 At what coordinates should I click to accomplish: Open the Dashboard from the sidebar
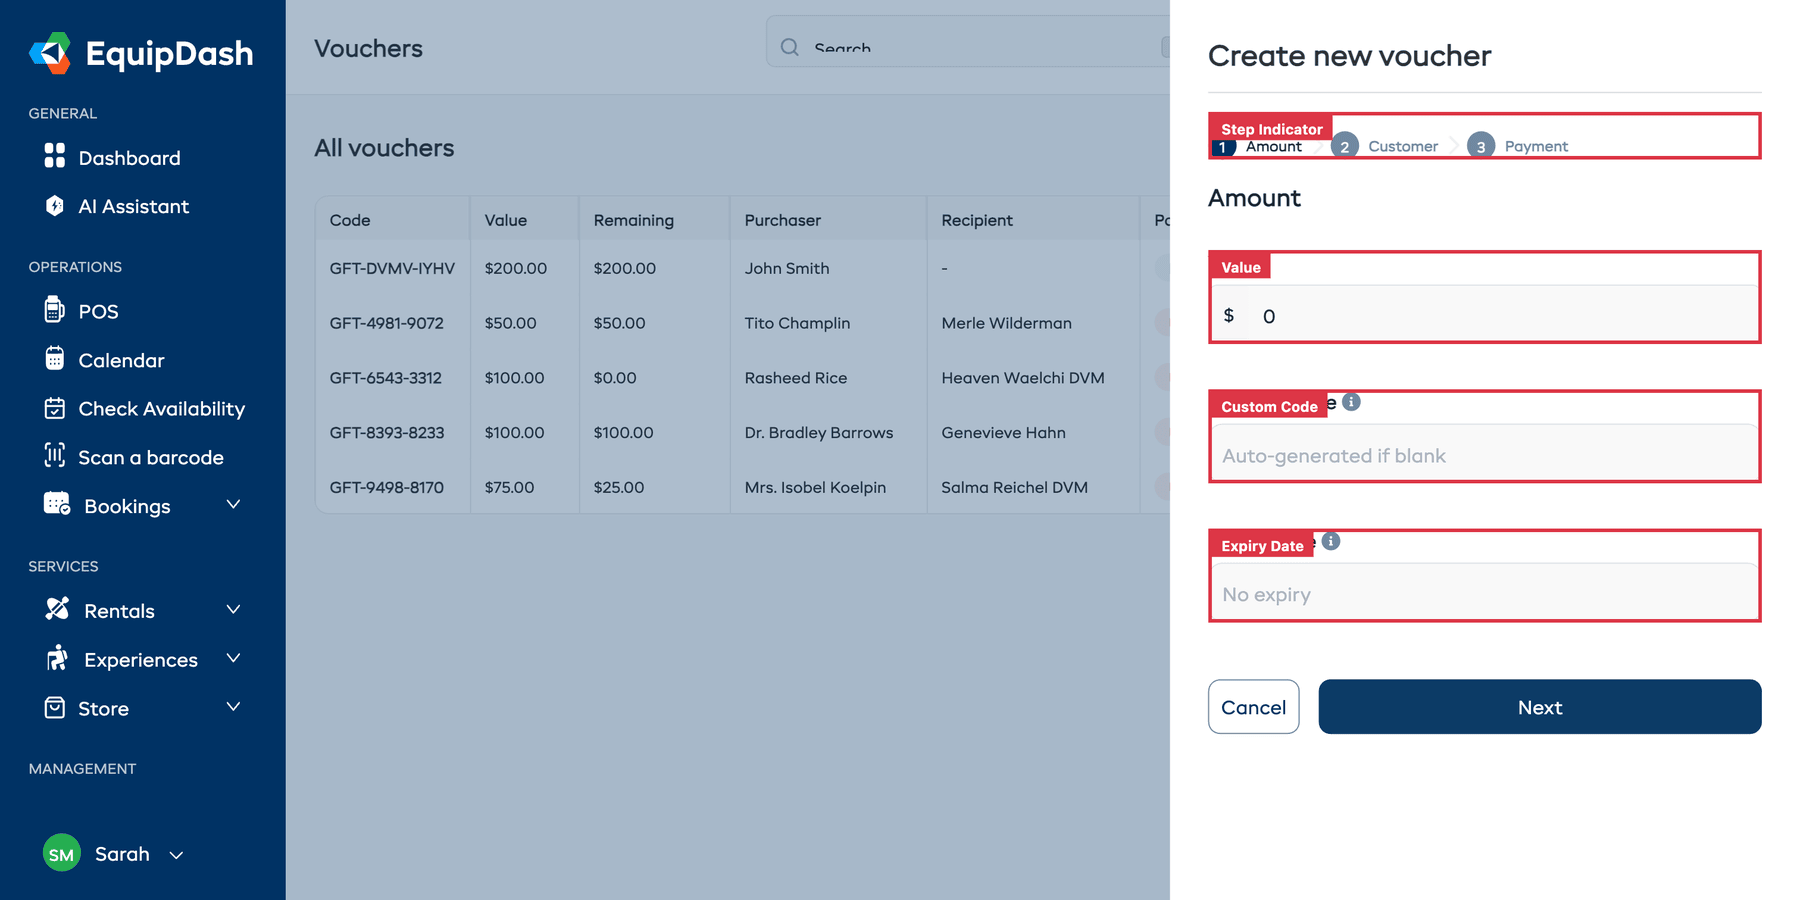pyautogui.click(x=128, y=157)
